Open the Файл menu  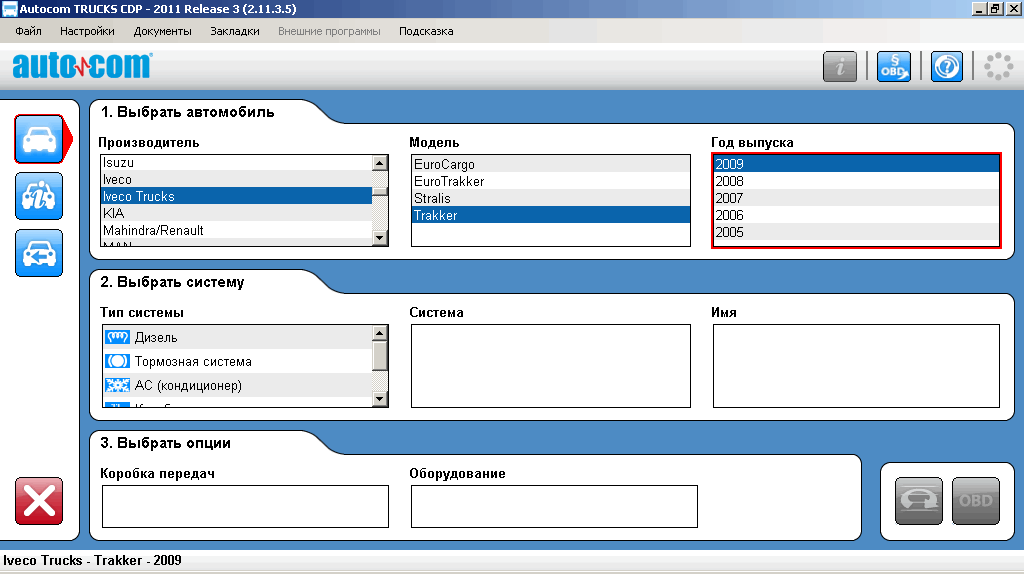(x=28, y=31)
